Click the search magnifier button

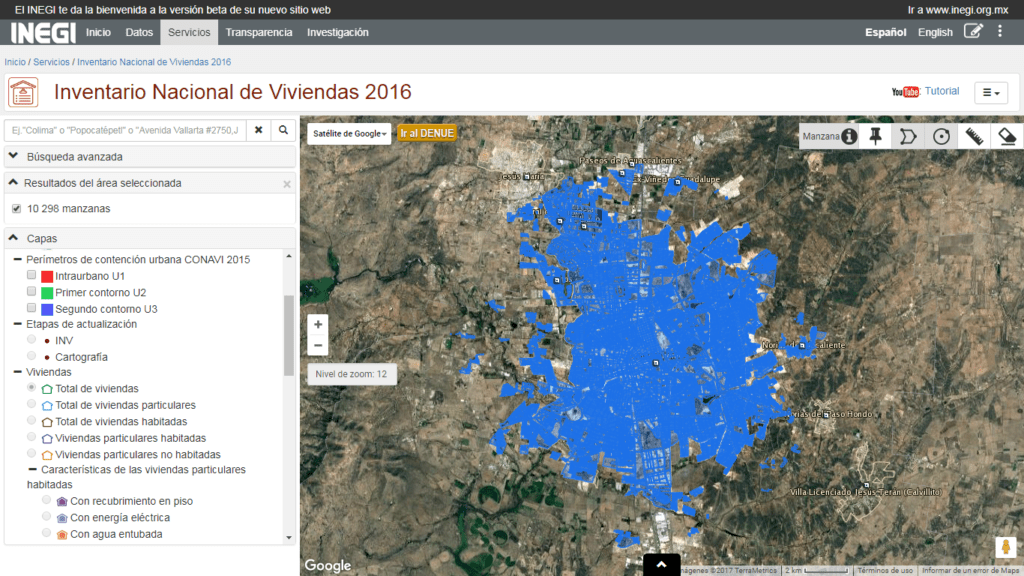click(x=283, y=130)
